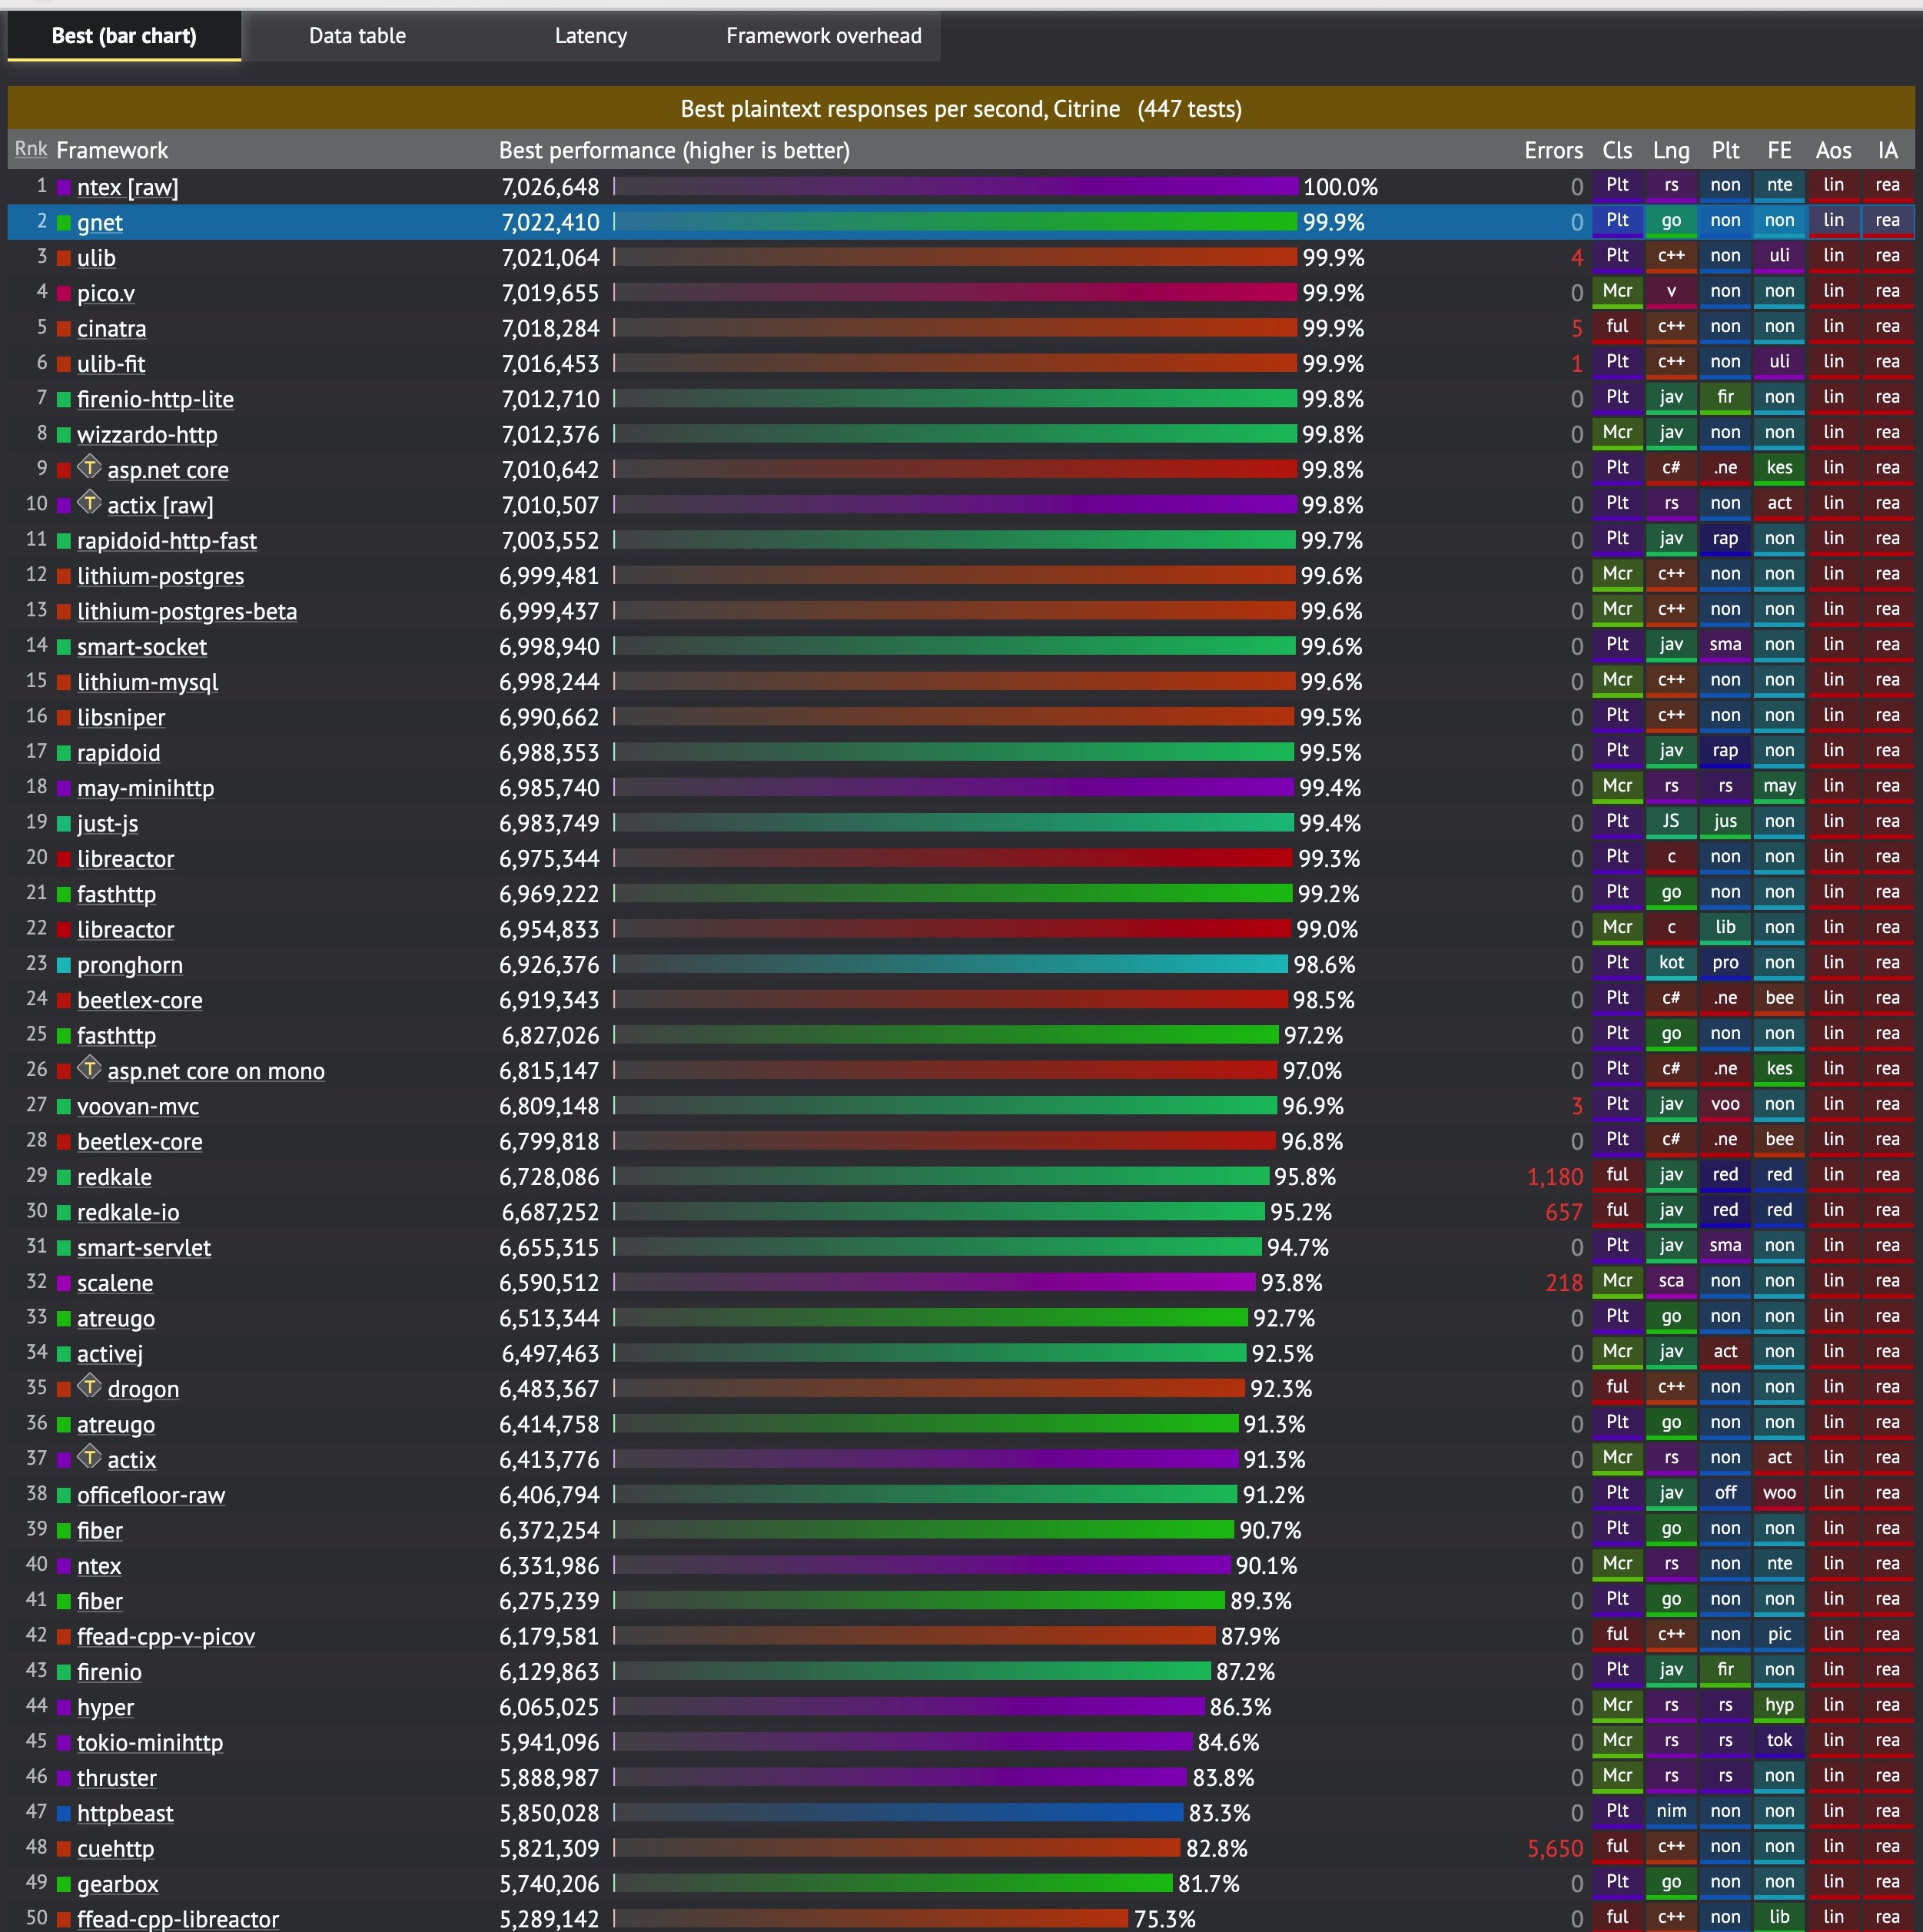
Task: Open the wizzardo-http link
Action: pos(147,435)
